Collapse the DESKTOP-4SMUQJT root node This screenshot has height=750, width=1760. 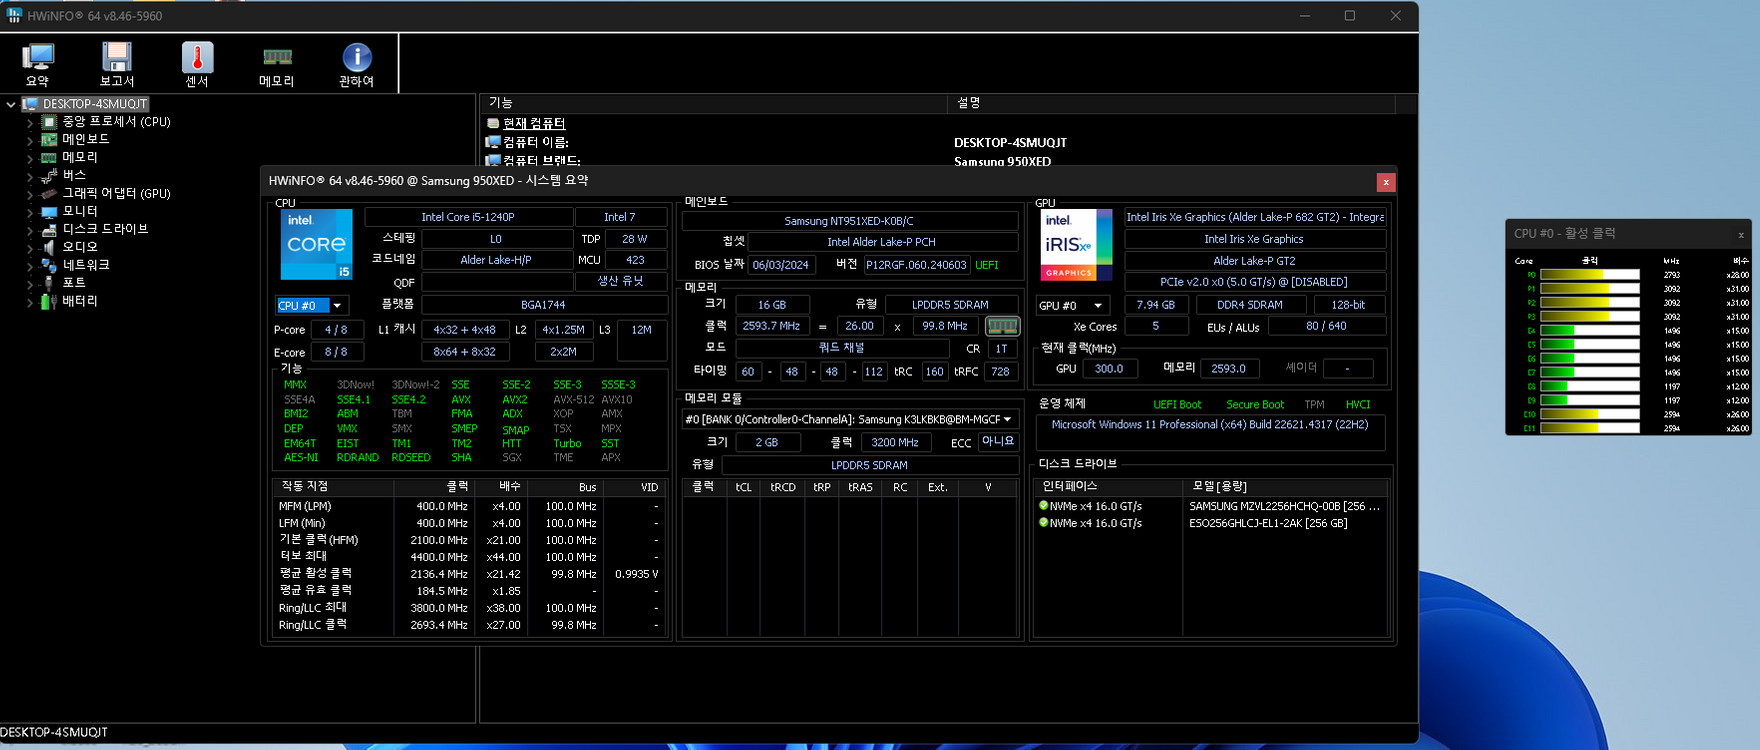11,104
